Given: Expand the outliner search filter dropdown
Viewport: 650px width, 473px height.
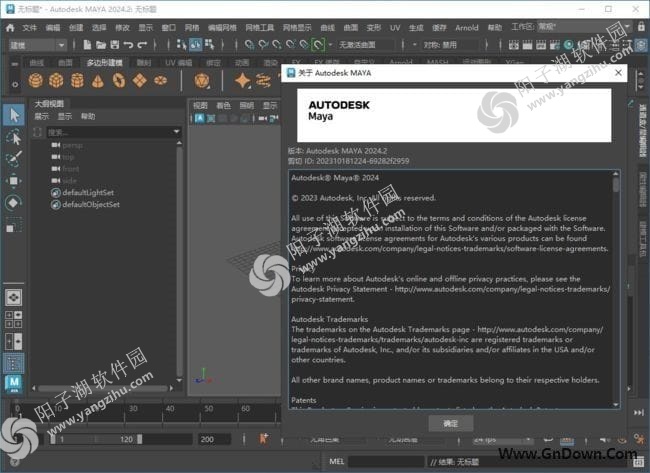Looking at the screenshot, I should coord(176,132).
